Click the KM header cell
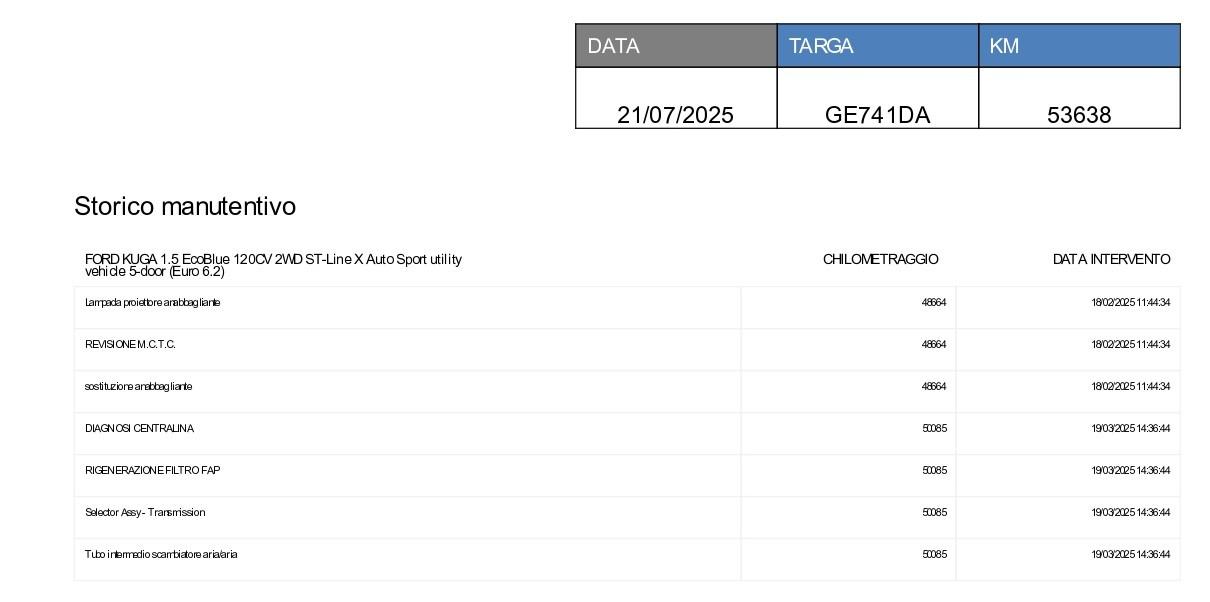Image resolution: width=1210 pixels, height=602 pixels. click(x=1079, y=46)
